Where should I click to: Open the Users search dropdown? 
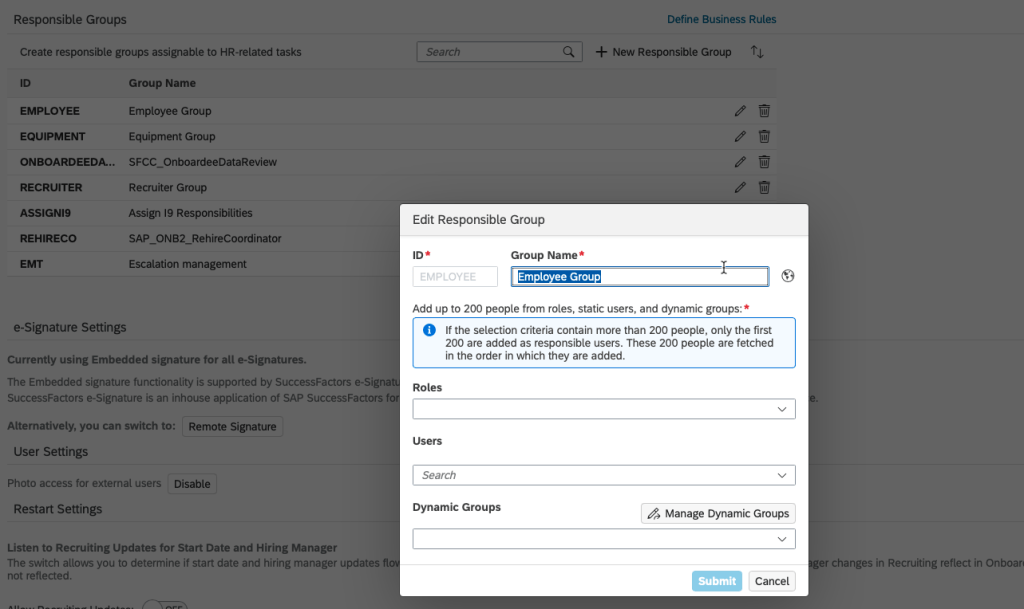coord(781,475)
